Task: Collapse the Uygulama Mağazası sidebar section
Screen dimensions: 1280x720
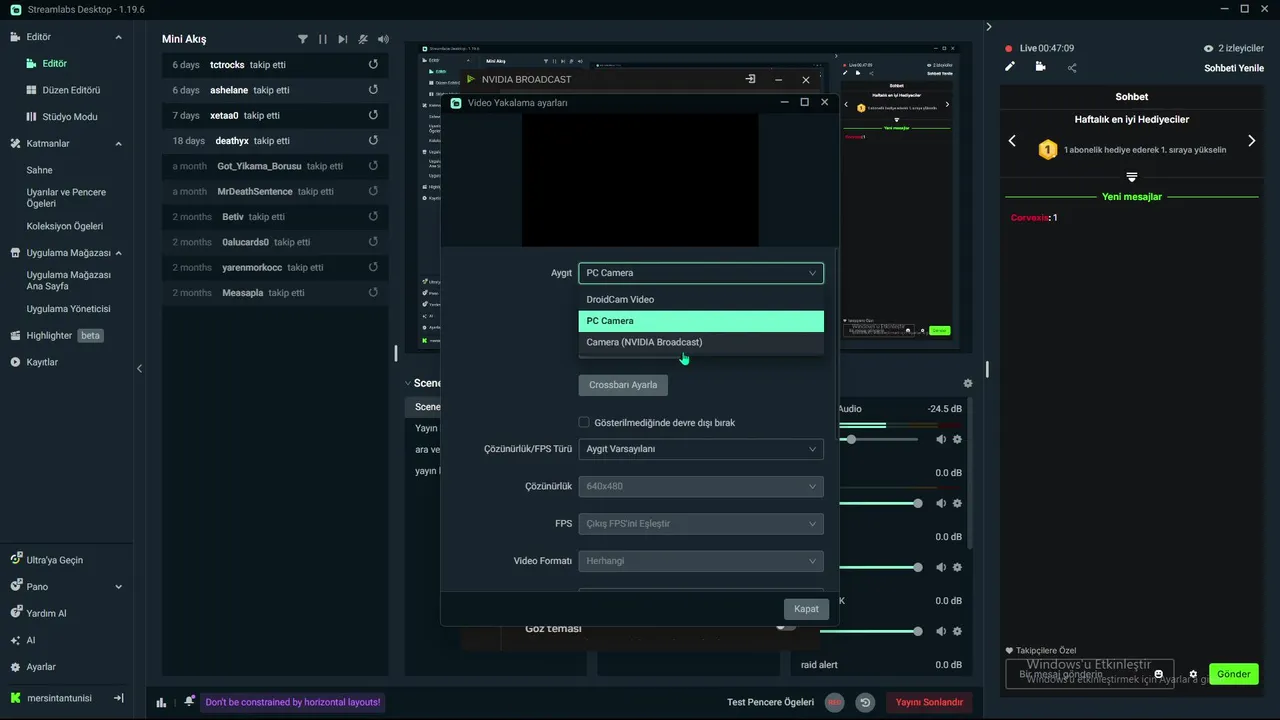Action: 118,253
